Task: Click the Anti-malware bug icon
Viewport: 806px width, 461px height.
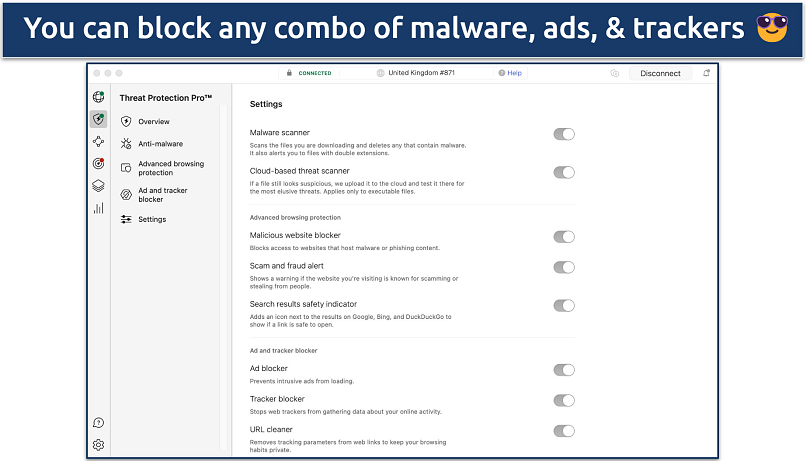Action: pos(126,144)
